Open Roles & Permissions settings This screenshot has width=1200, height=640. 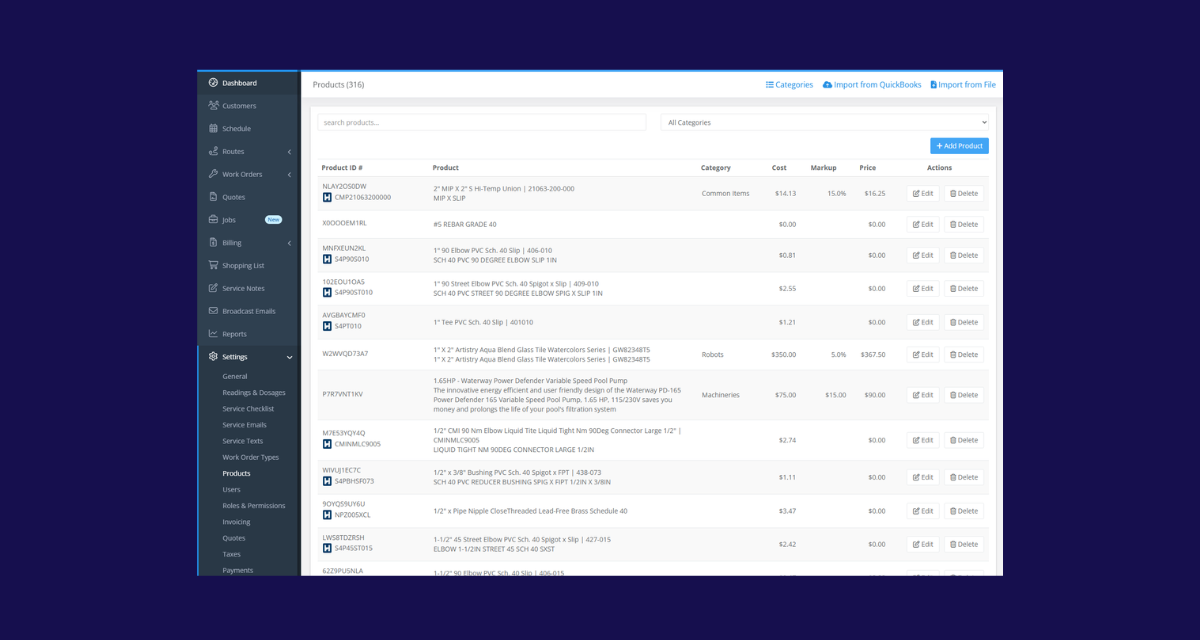(254, 506)
